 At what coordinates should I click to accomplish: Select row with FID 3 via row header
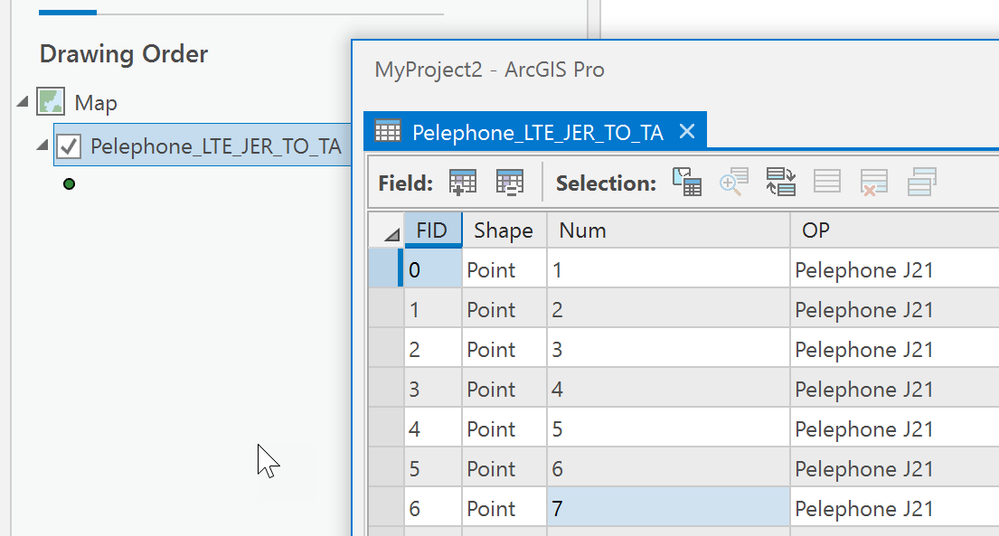click(x=385, y=389)
